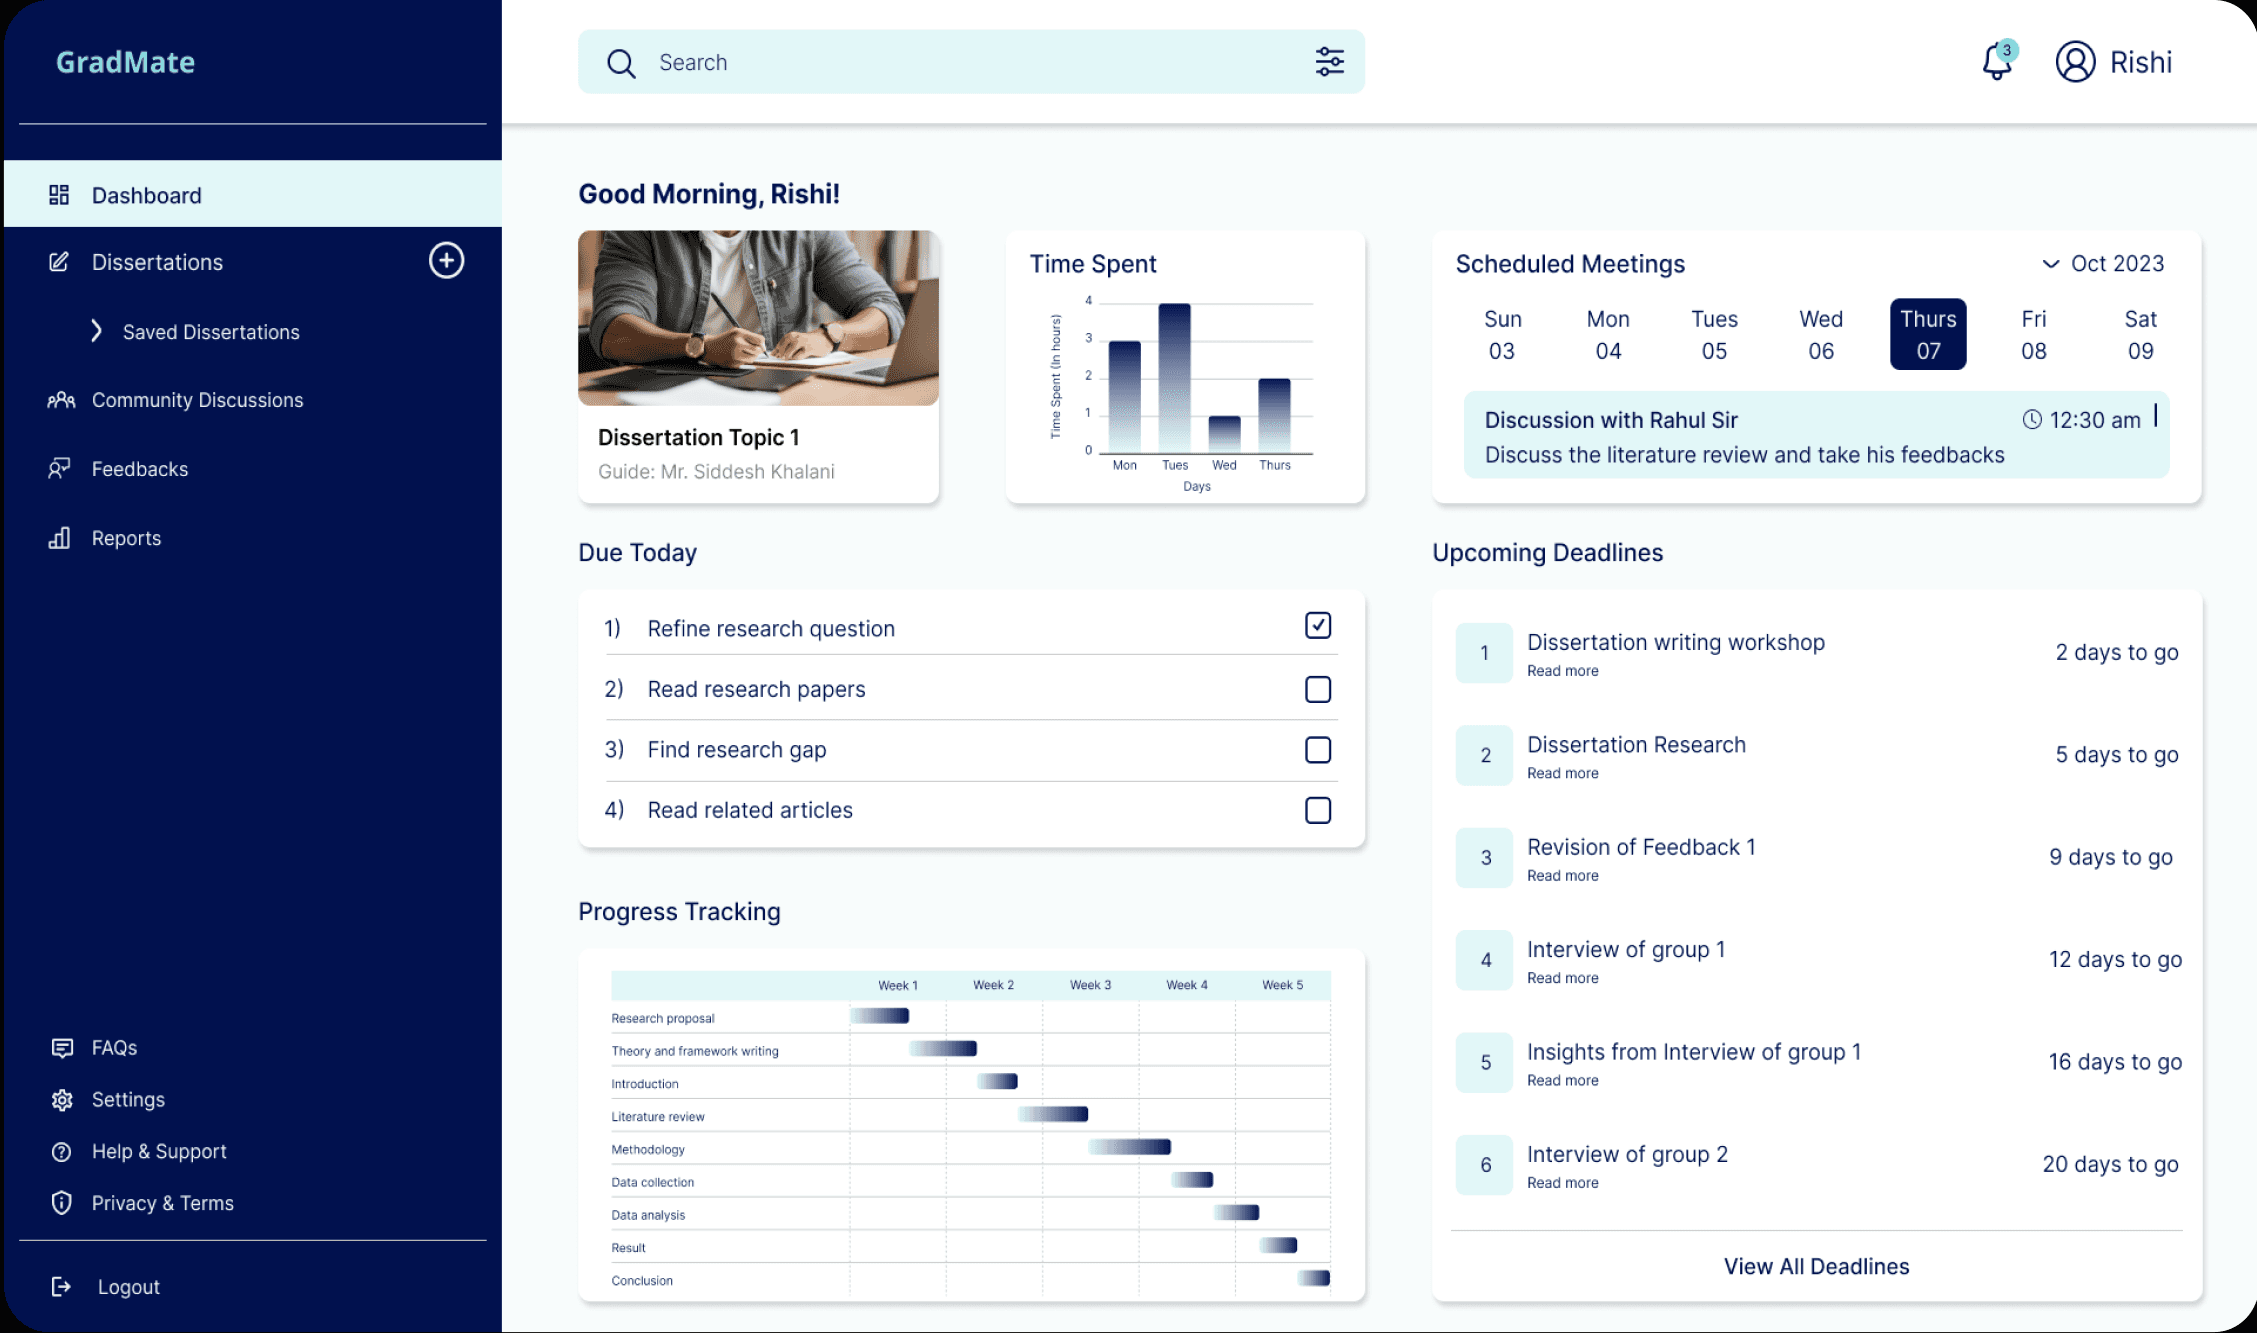Open Community Discussions in the sidebar
Viewport: 2257px width, 1333px height.
[197, 400]
